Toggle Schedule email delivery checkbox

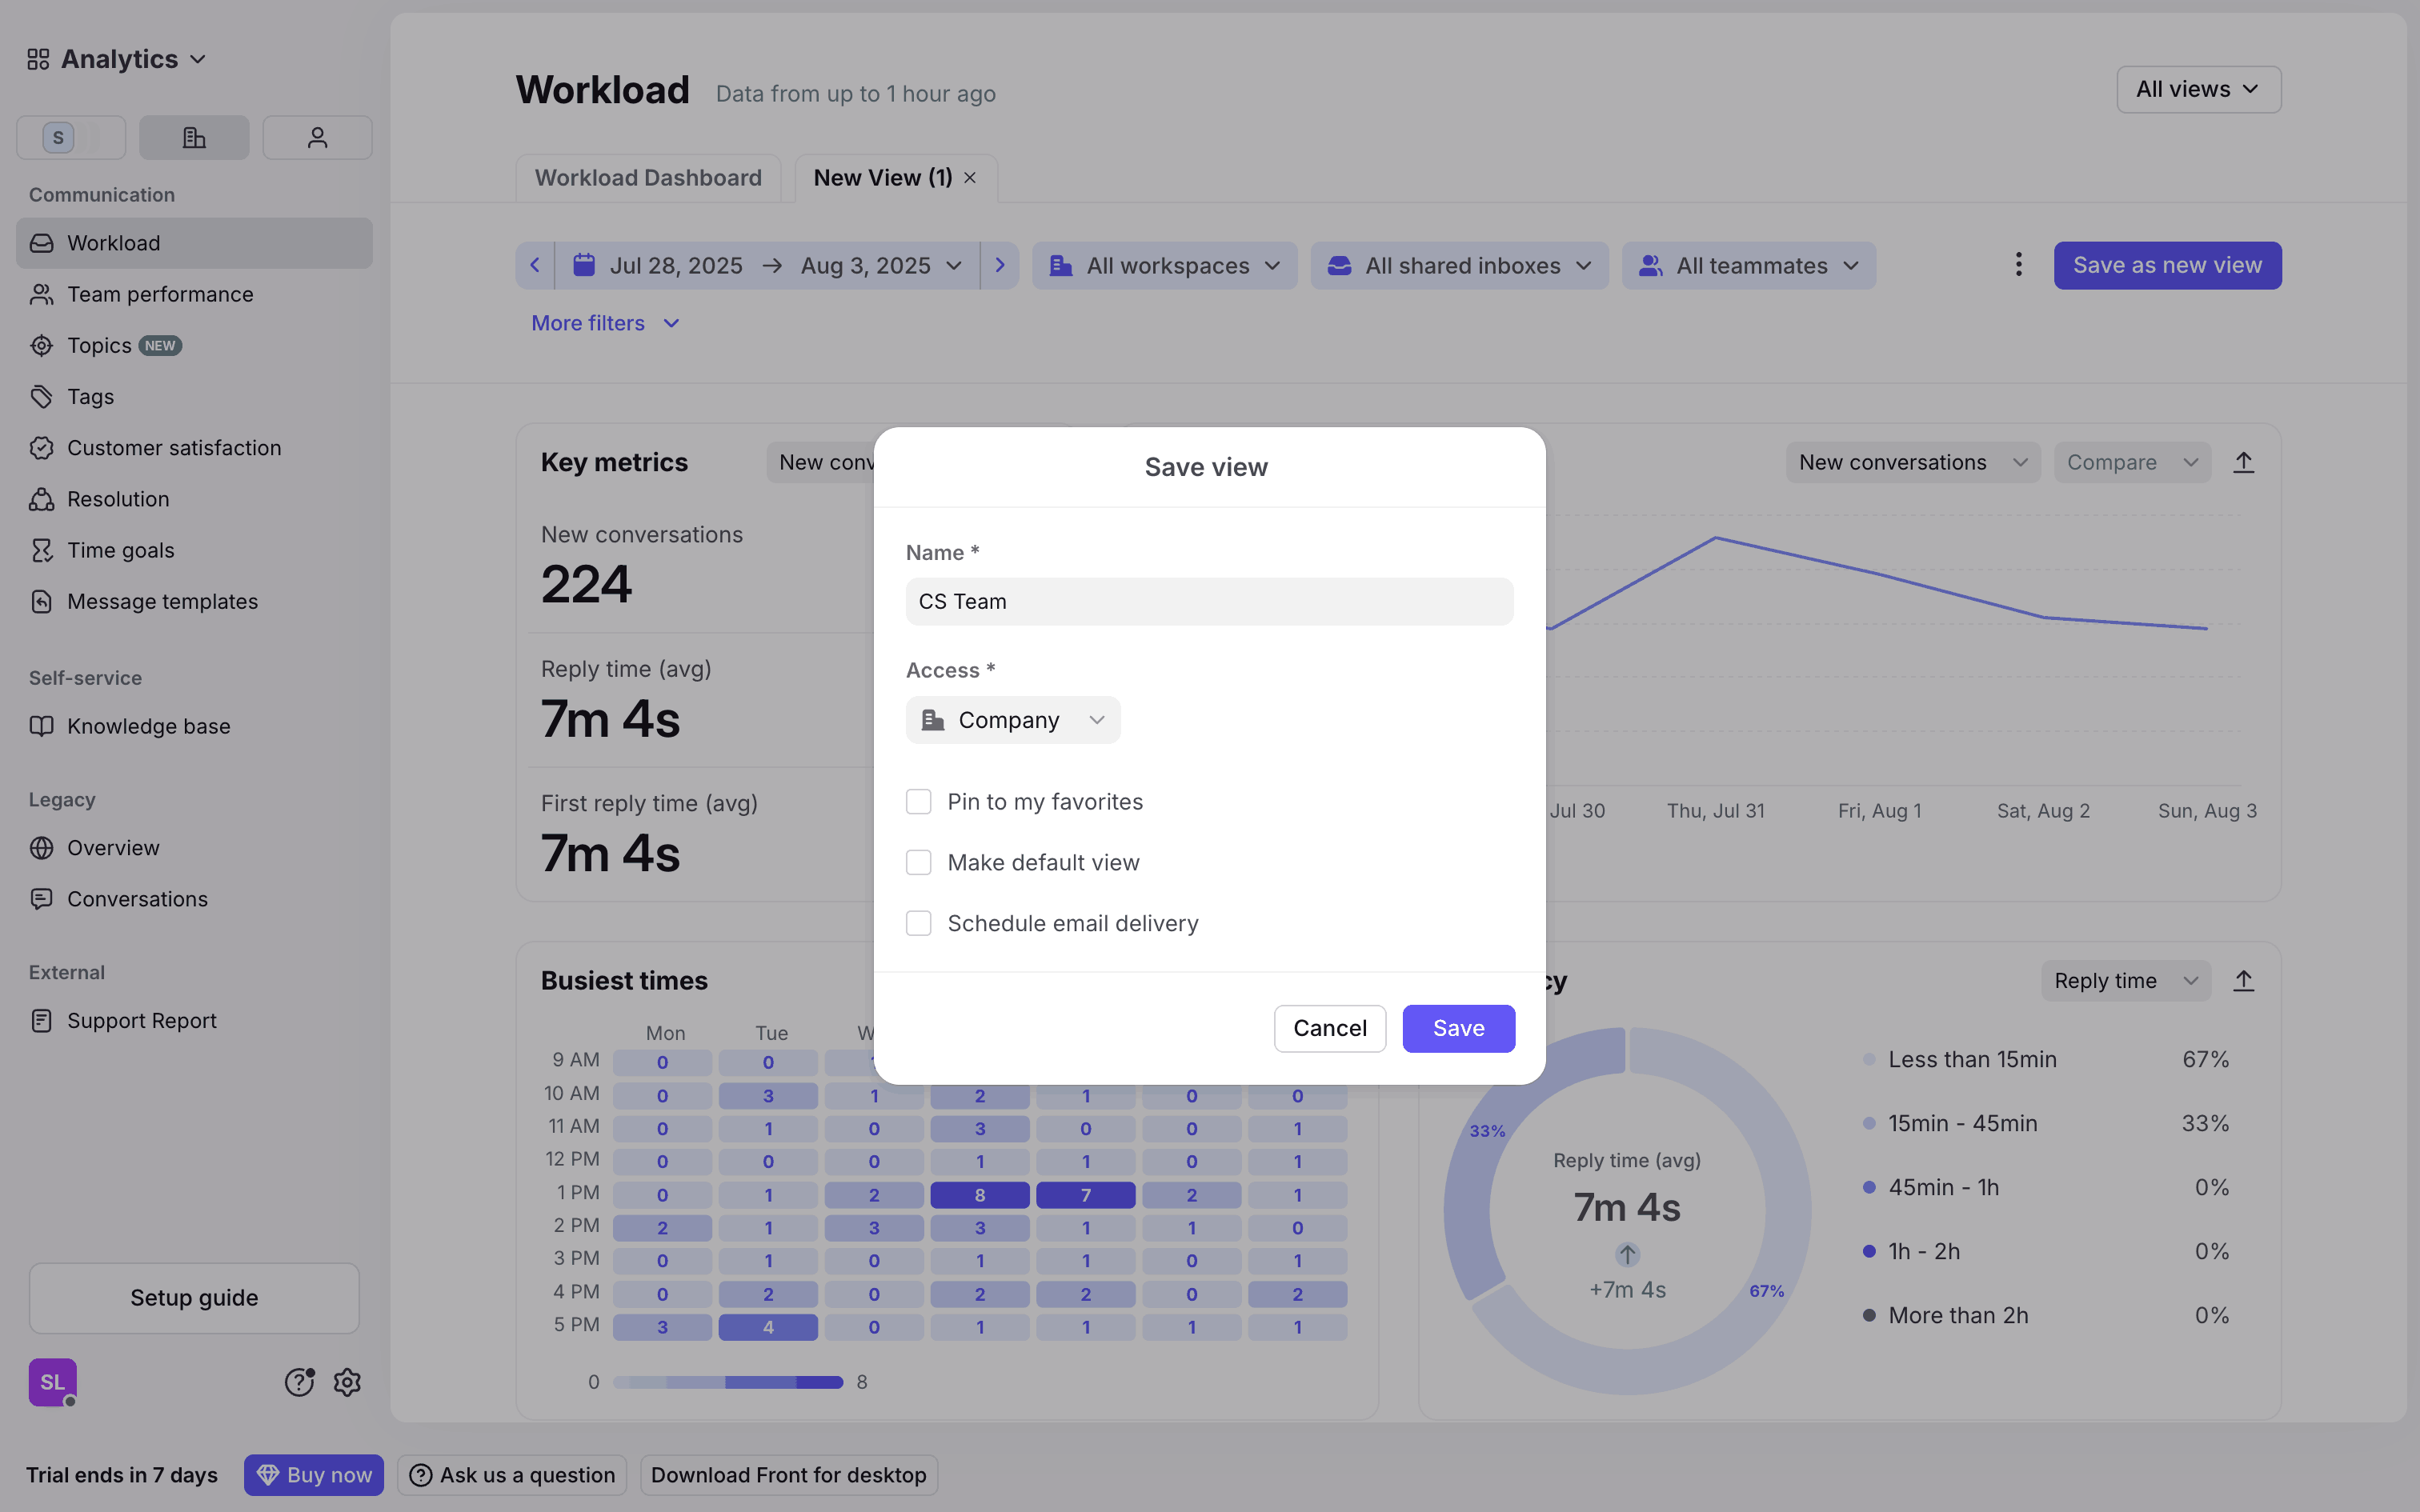(x=918, y=923)
